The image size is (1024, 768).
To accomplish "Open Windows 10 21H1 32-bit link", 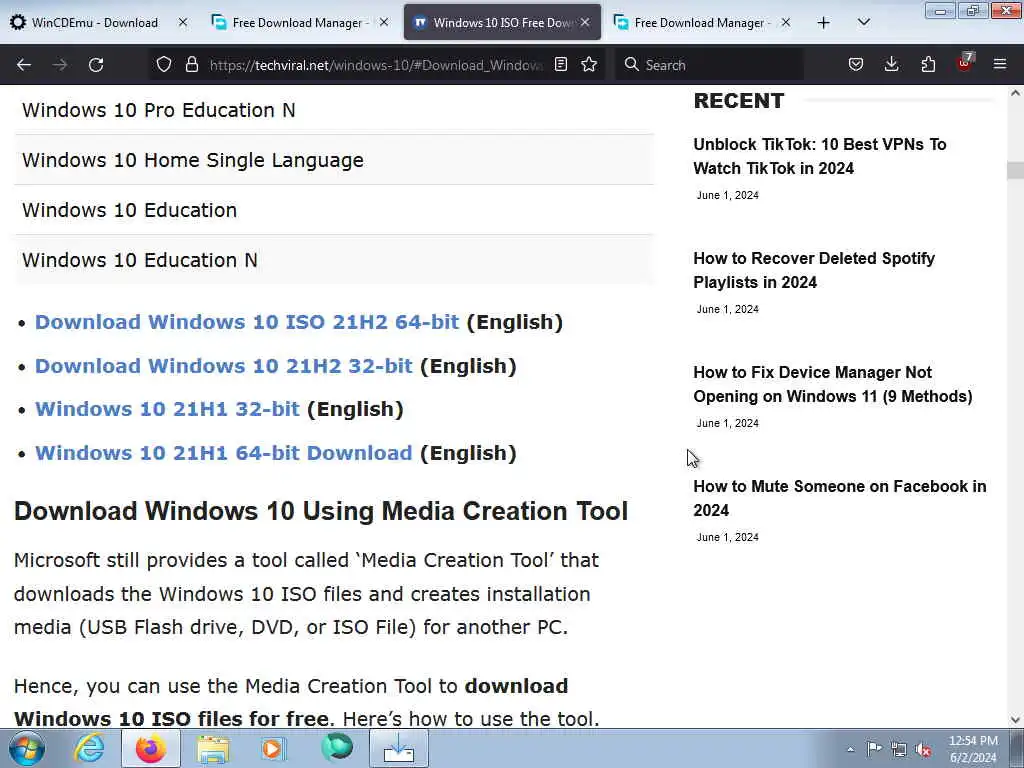I will coord(167,409).
